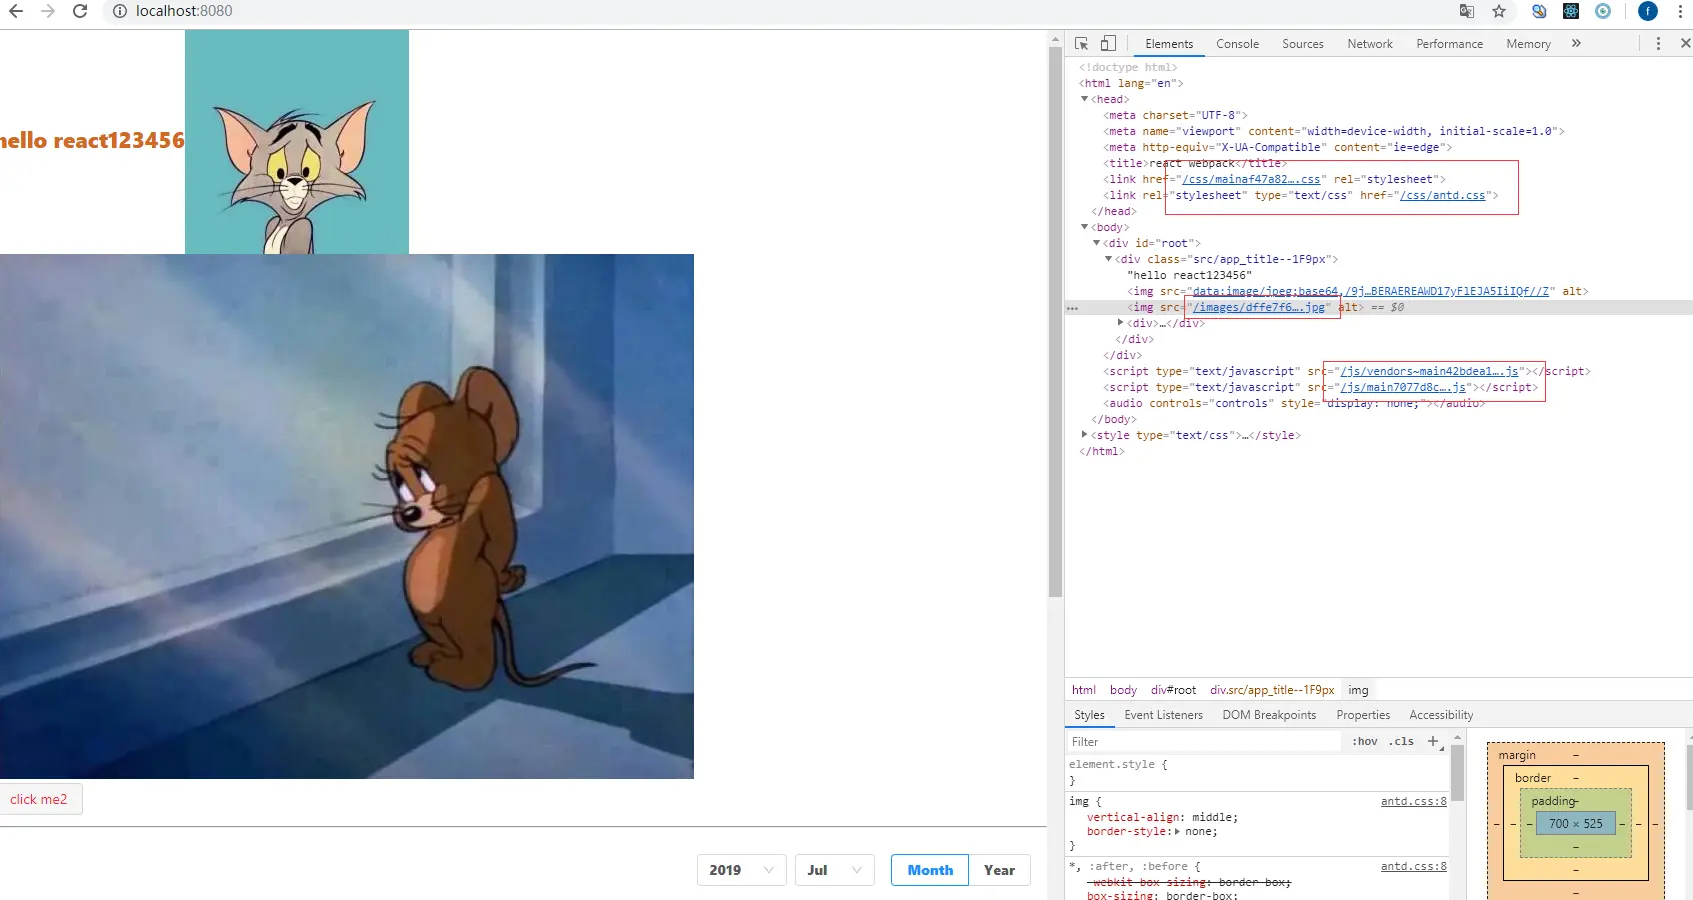The width and height of the screenshot is (1693, 900).
Task: Open the Memory tab
Action: 1528,44
